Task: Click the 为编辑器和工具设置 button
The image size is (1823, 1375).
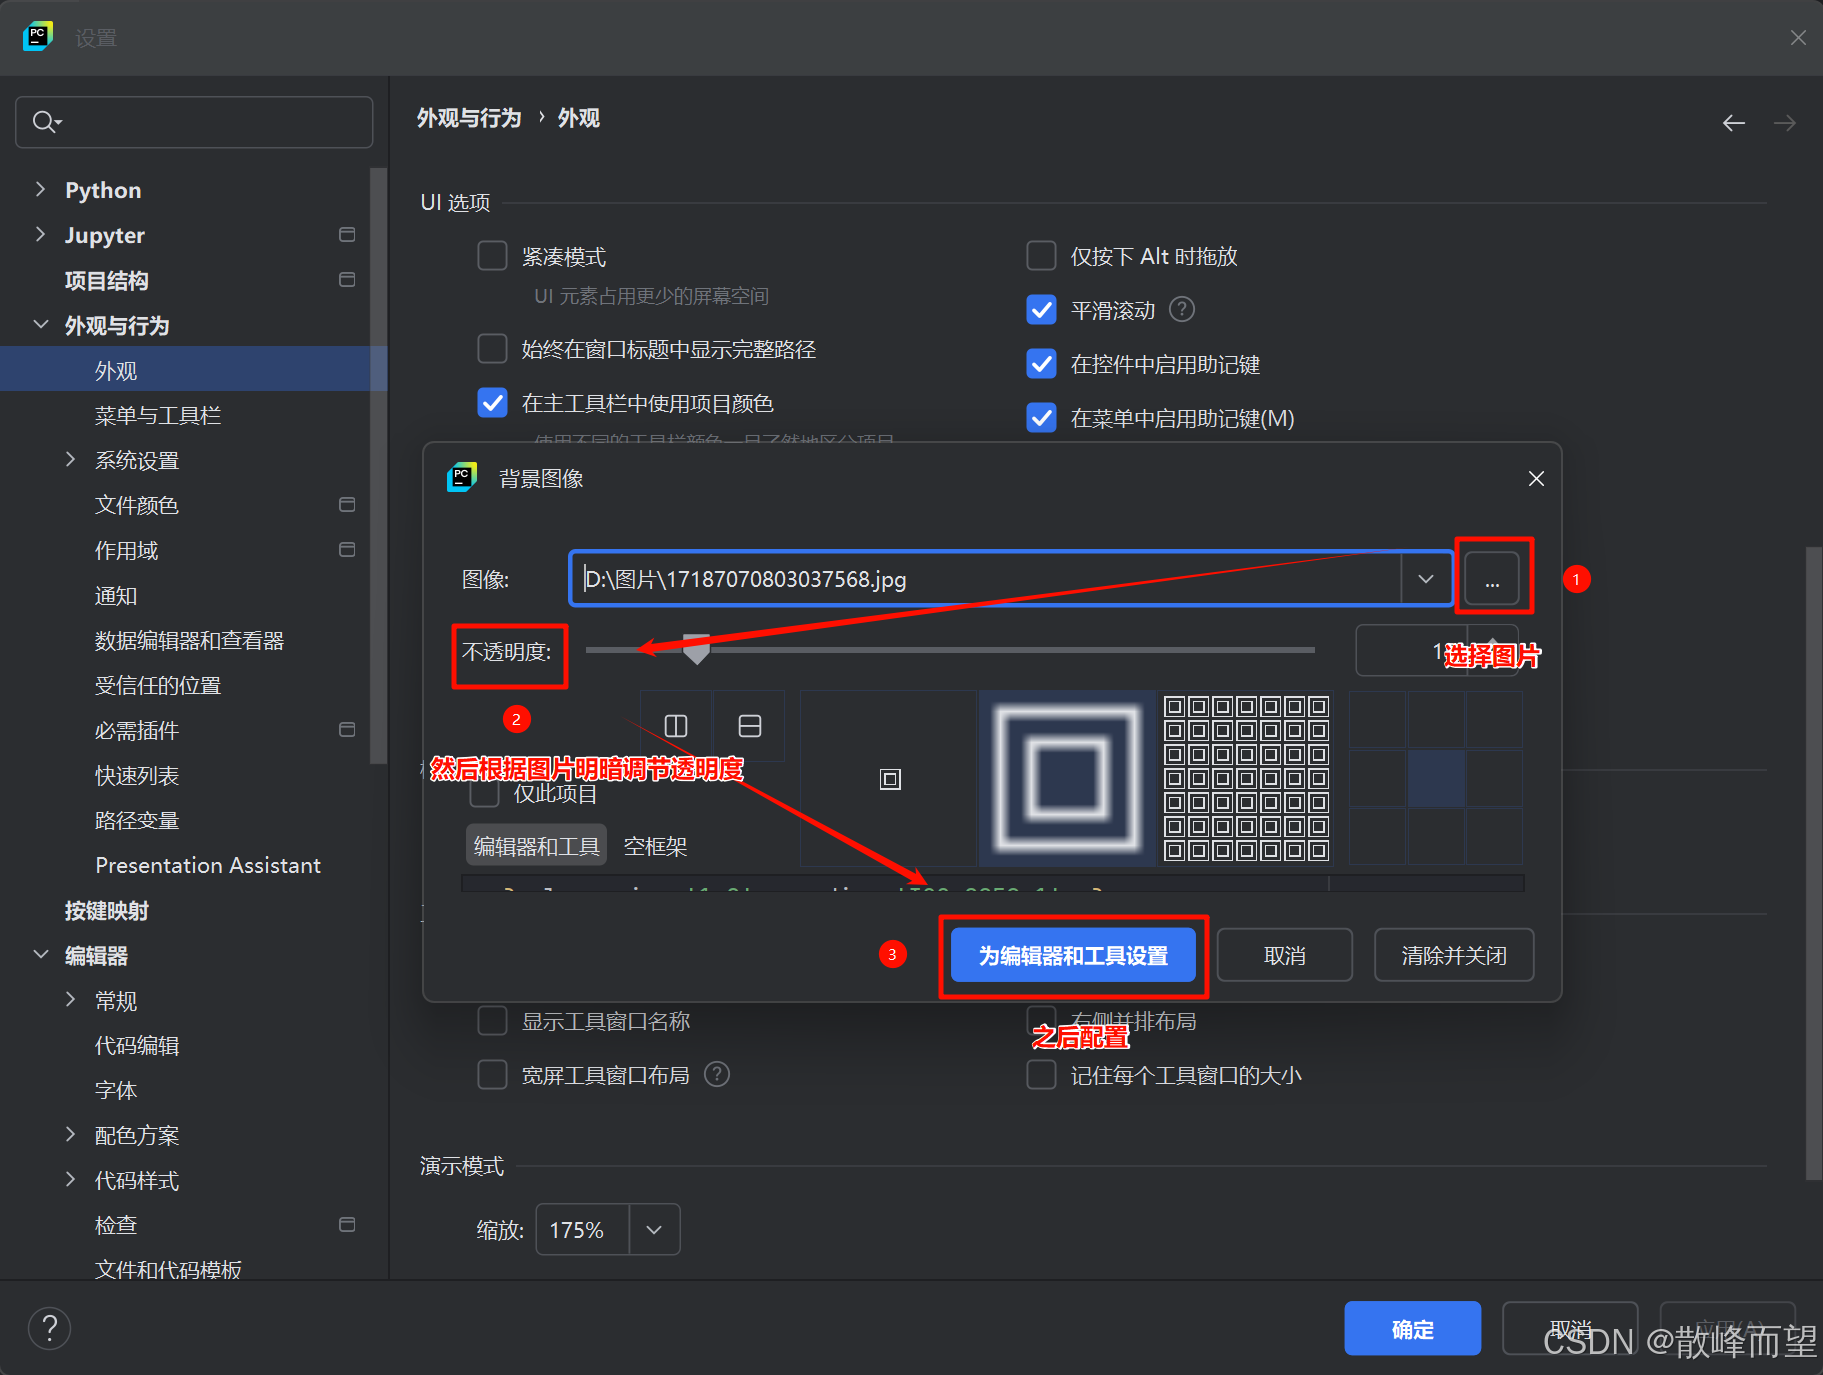Action: (1072, 955)
